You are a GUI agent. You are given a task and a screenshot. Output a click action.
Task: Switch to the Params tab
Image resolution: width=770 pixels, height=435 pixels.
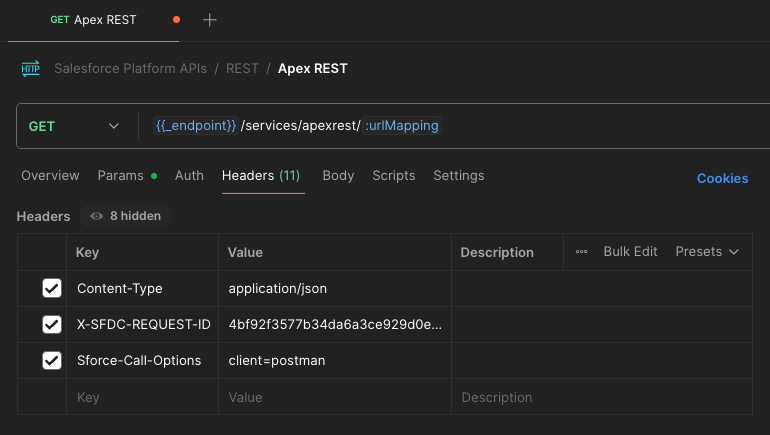127,176
